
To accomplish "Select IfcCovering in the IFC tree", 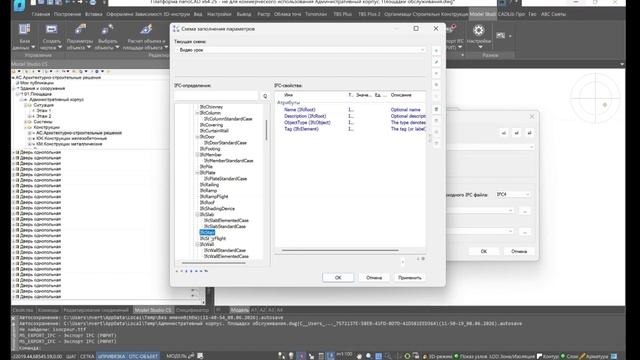I will click(211, 125).
